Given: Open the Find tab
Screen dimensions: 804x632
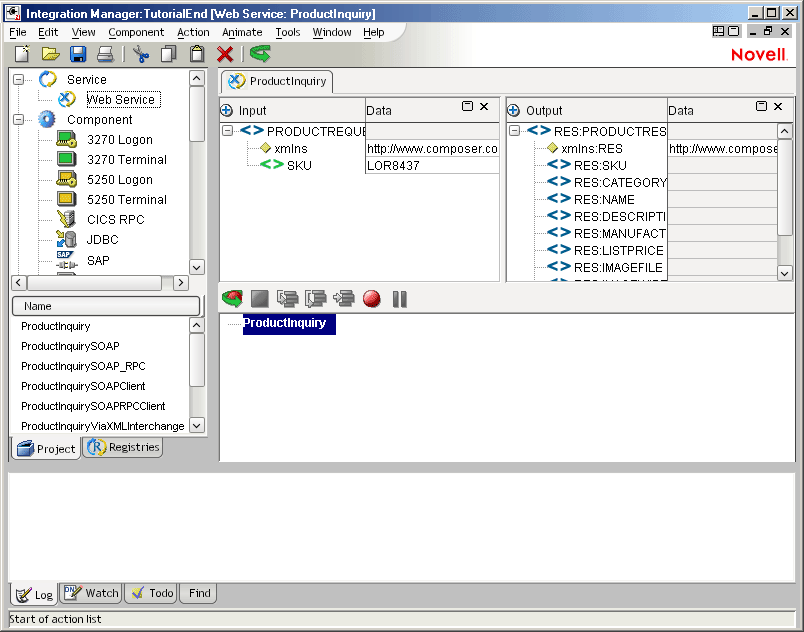Looking at the screenshot, I should click(x=199, y=593).
